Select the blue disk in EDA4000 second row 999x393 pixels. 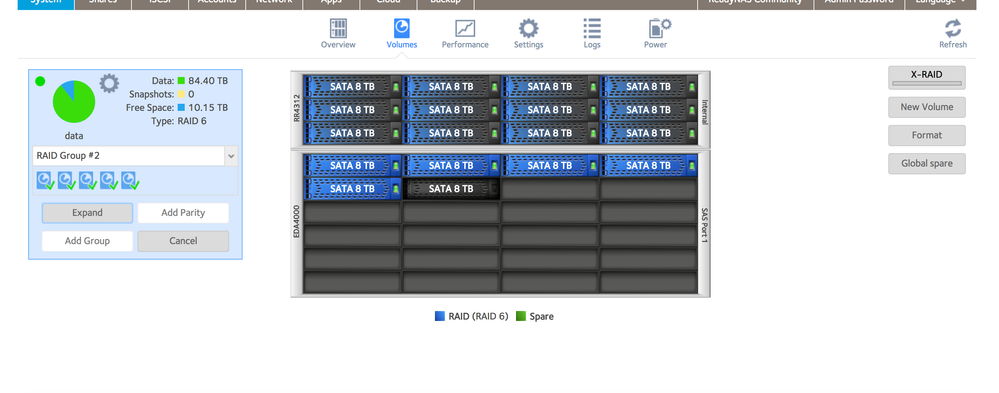352,189
